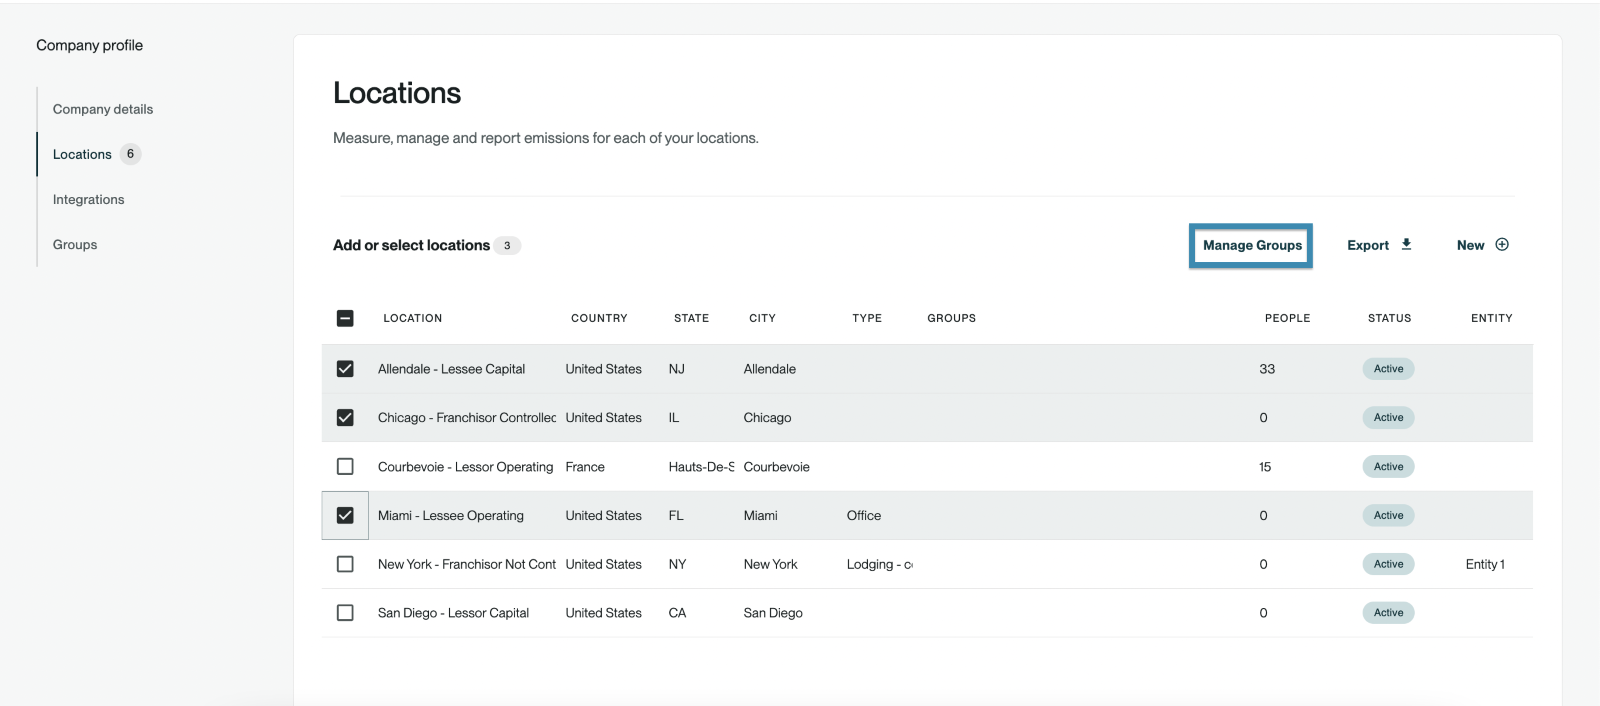This screenshot has height=706, width=1600.
Task: Click the France country cell
Action: (585, 467)
